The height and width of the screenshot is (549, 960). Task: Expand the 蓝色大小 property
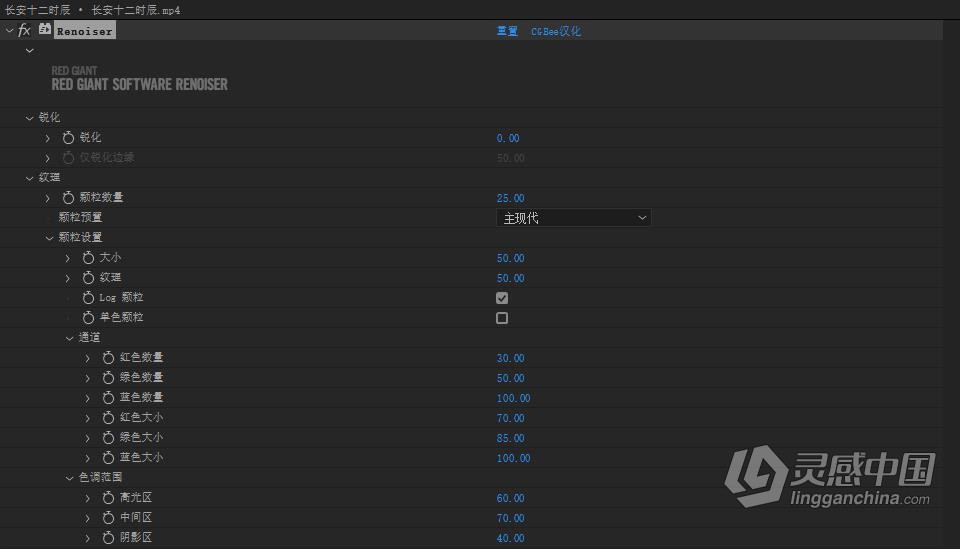point(88,458)
